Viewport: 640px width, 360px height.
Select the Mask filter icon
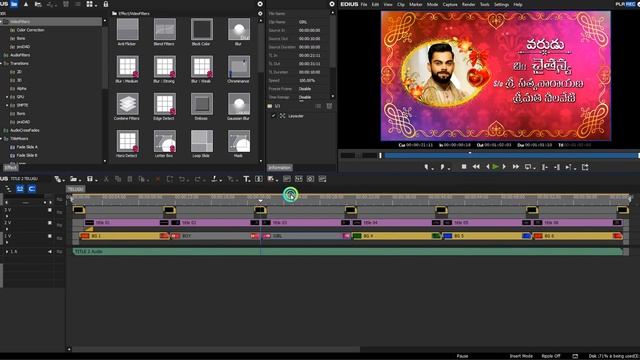coord(239,141)
